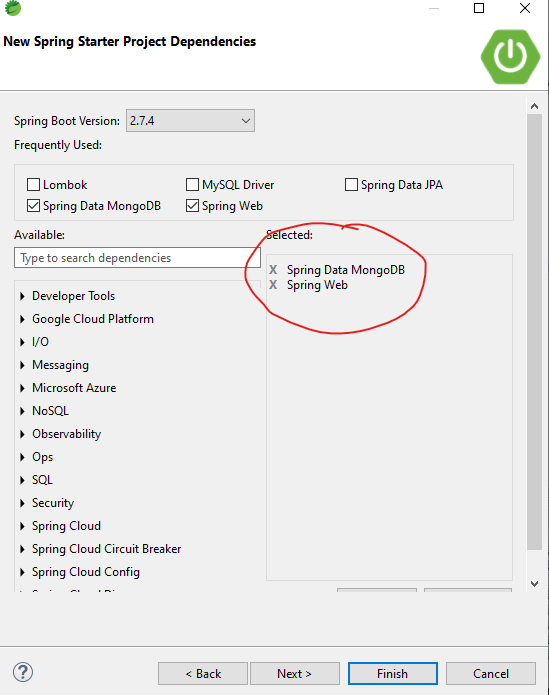Click the Finish button
The height and width of the screenshot is (695, 549).
[x=393, y=674]
